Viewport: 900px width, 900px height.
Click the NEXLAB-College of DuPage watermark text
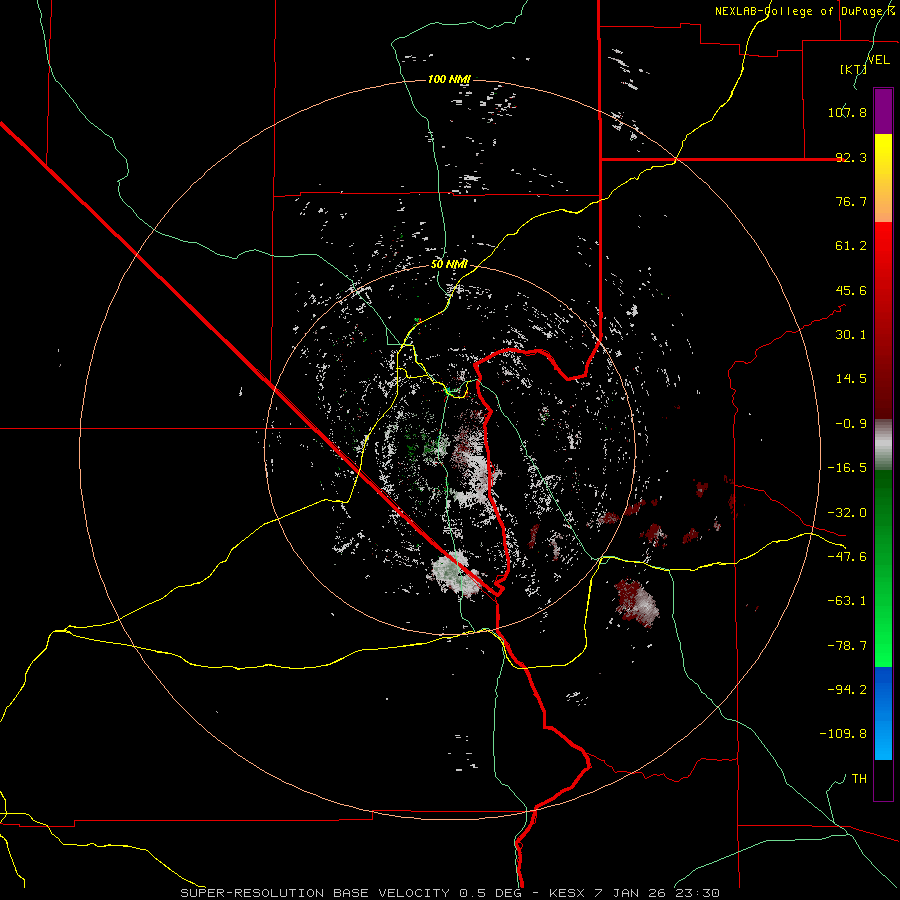point(805,11)
